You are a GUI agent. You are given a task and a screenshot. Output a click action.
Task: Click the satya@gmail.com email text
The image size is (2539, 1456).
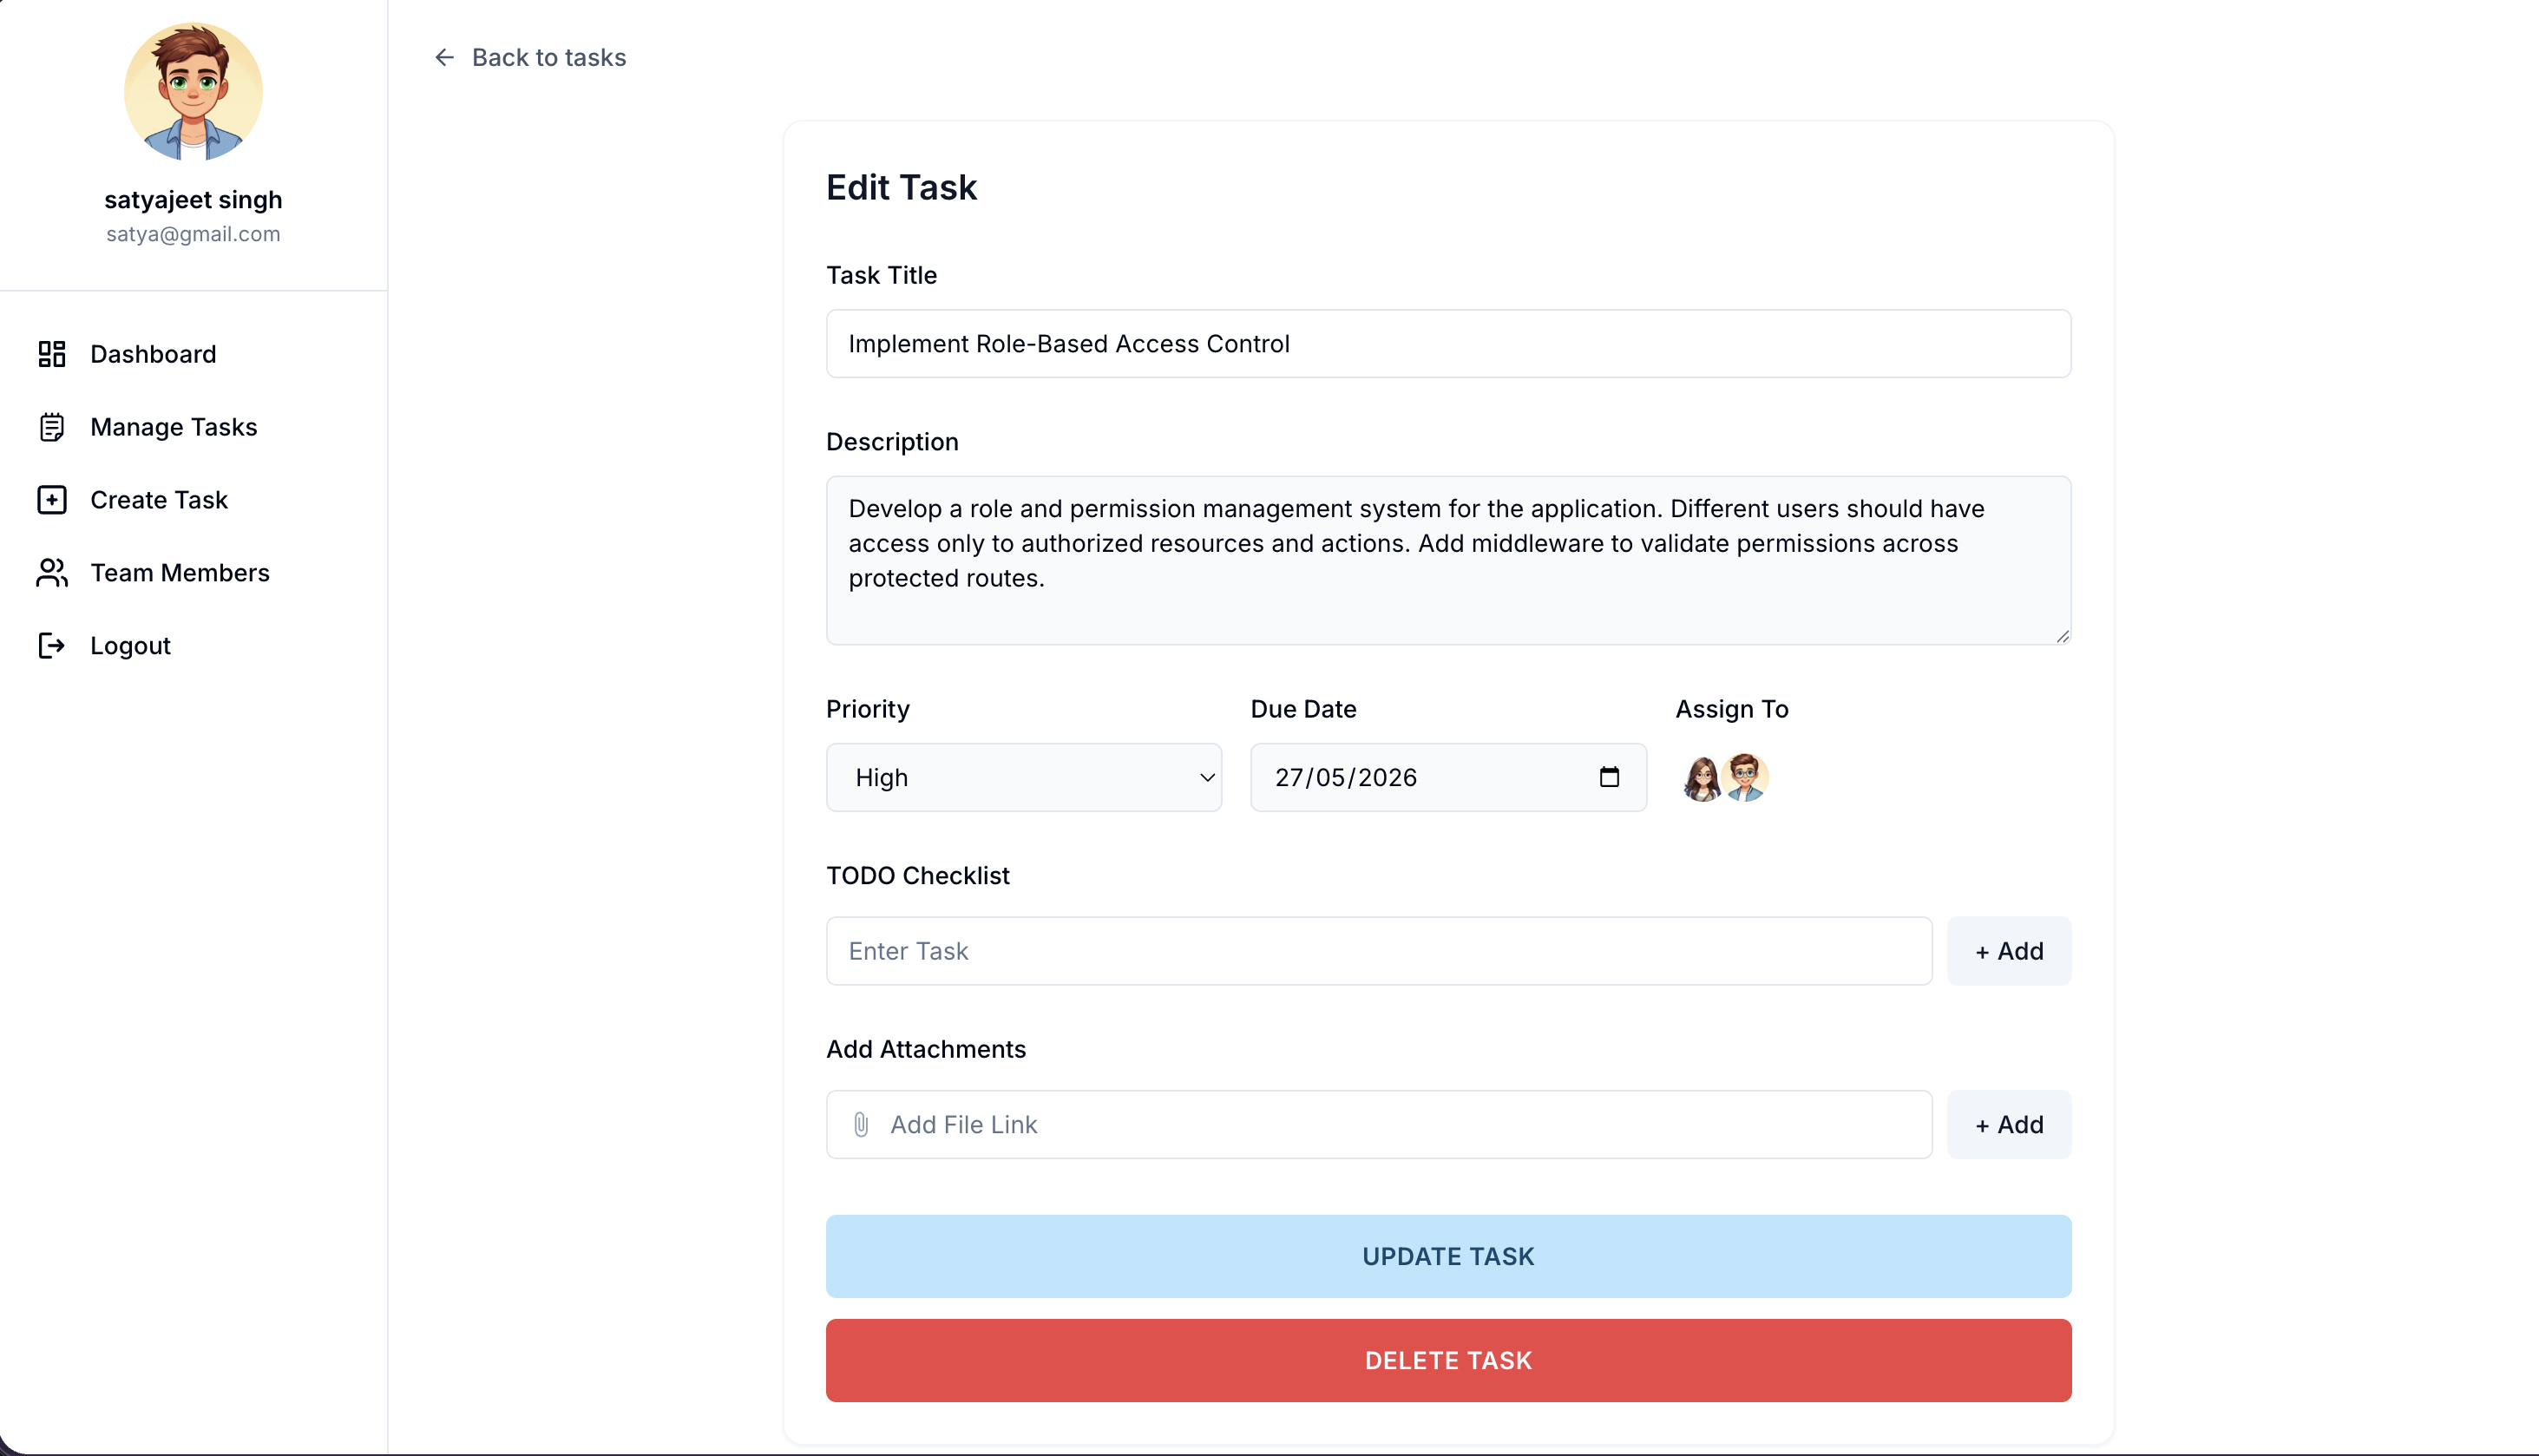(193, 234)
